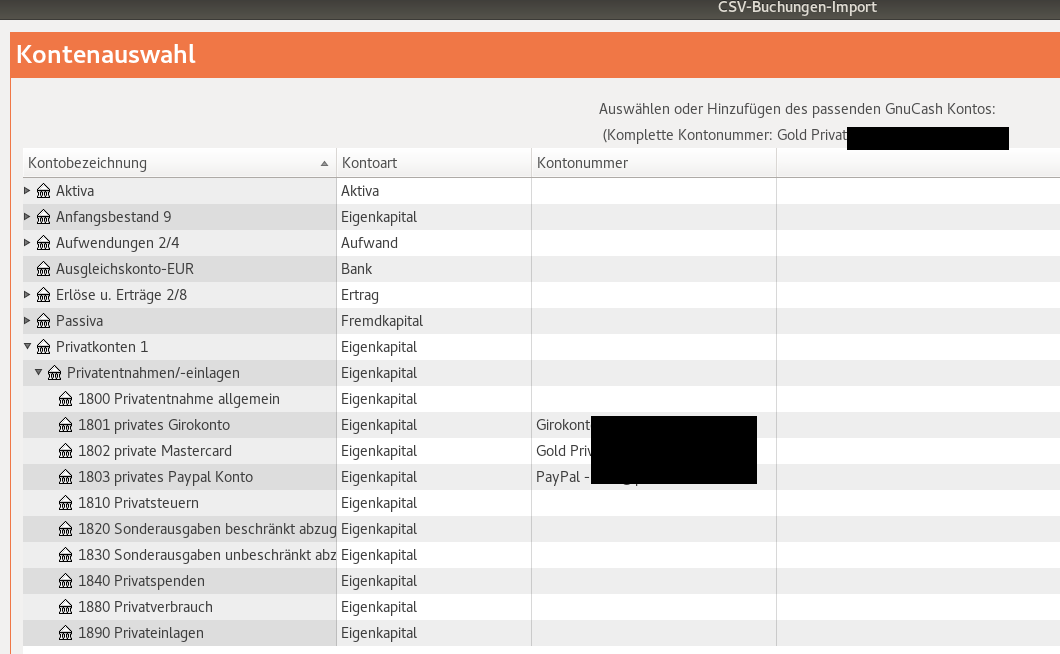Toggle the sort arrow in Kontobezeichnung header
Viewport: 1060px width, 654px height.
[x=324, y=164]
